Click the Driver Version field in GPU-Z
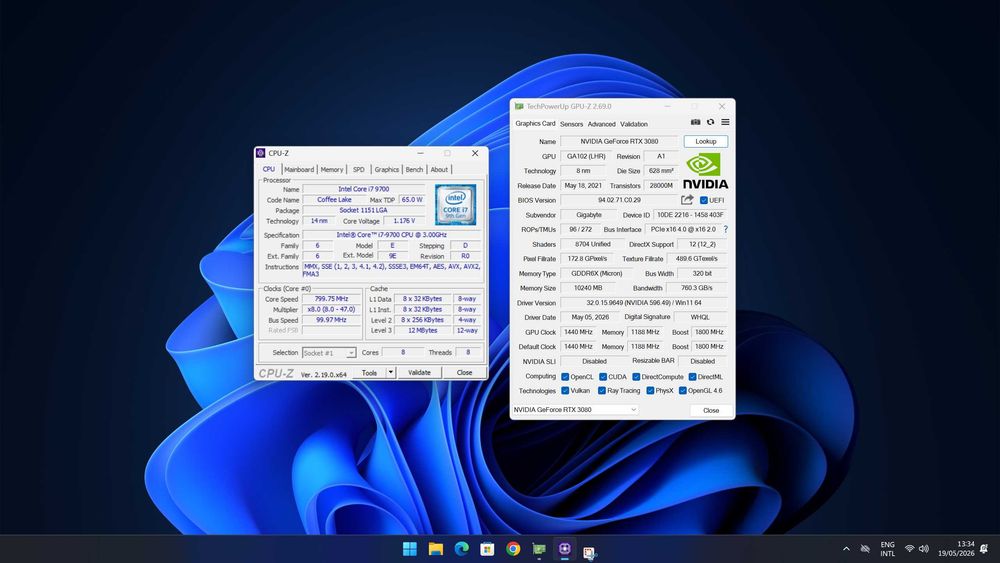1000x563 pixels. click(644, 303)
